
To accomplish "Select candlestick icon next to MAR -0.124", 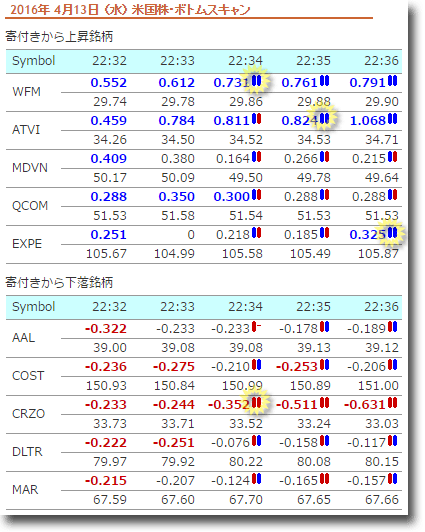I will tap(256, 479).
